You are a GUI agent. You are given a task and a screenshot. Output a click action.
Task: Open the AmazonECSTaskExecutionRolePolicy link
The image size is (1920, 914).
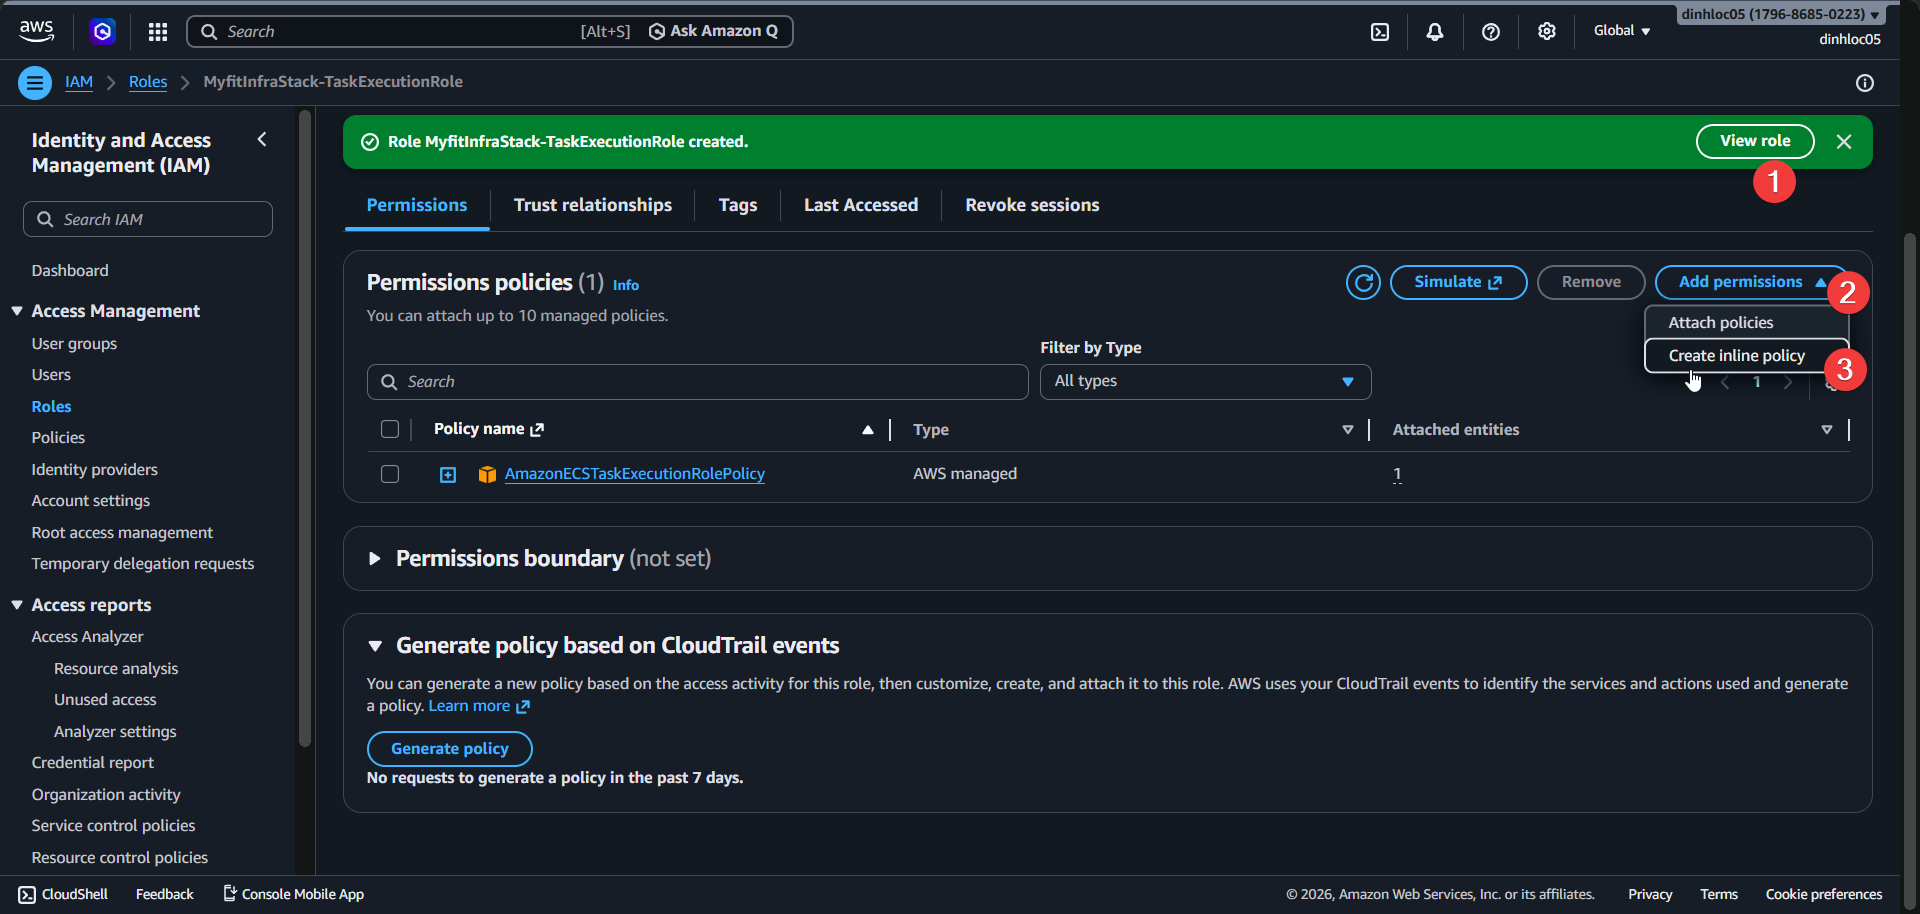click(635, 474)
